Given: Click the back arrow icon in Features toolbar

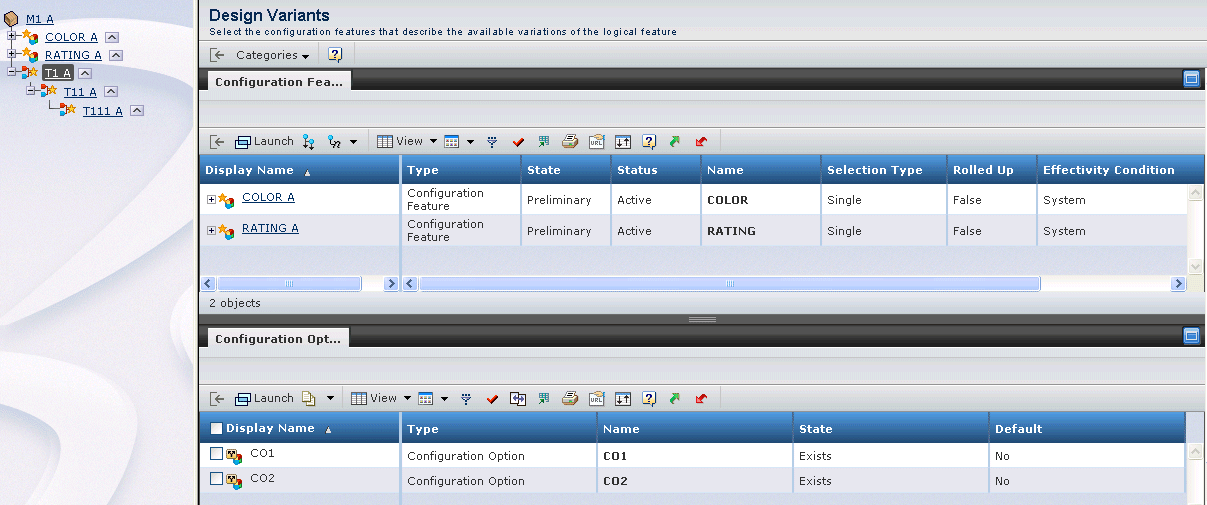Looking at the screenshot, I should [217, 142].
